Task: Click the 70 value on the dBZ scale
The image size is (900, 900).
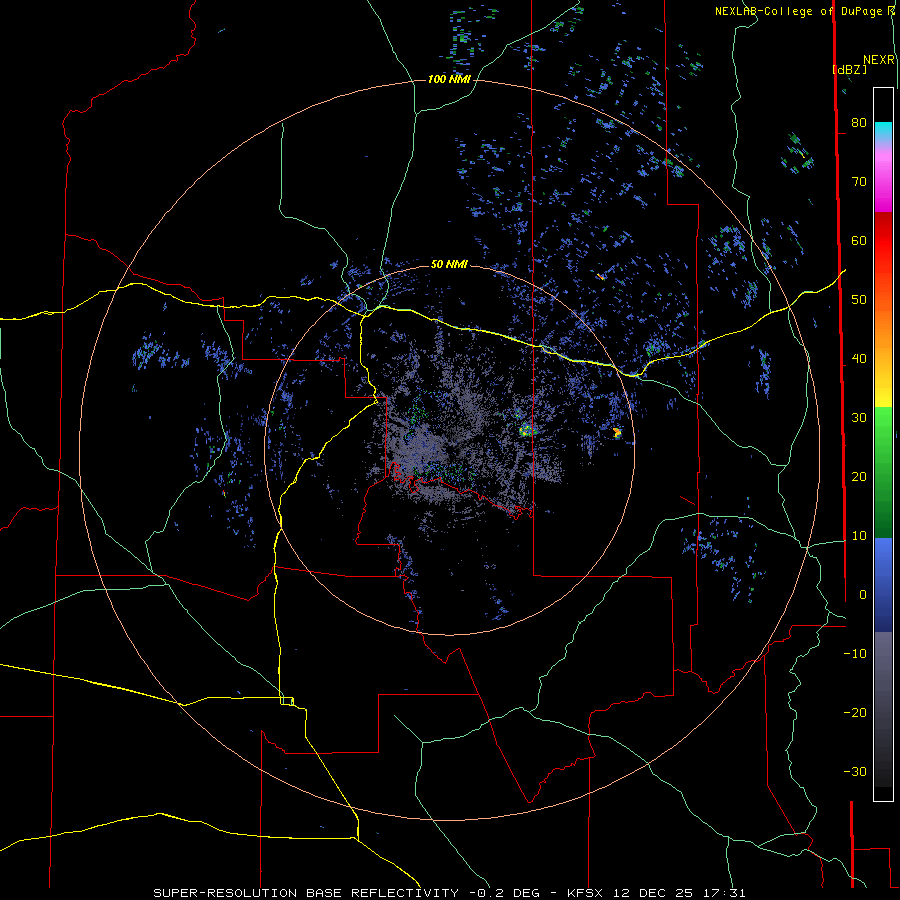Action: coord(859,181)
